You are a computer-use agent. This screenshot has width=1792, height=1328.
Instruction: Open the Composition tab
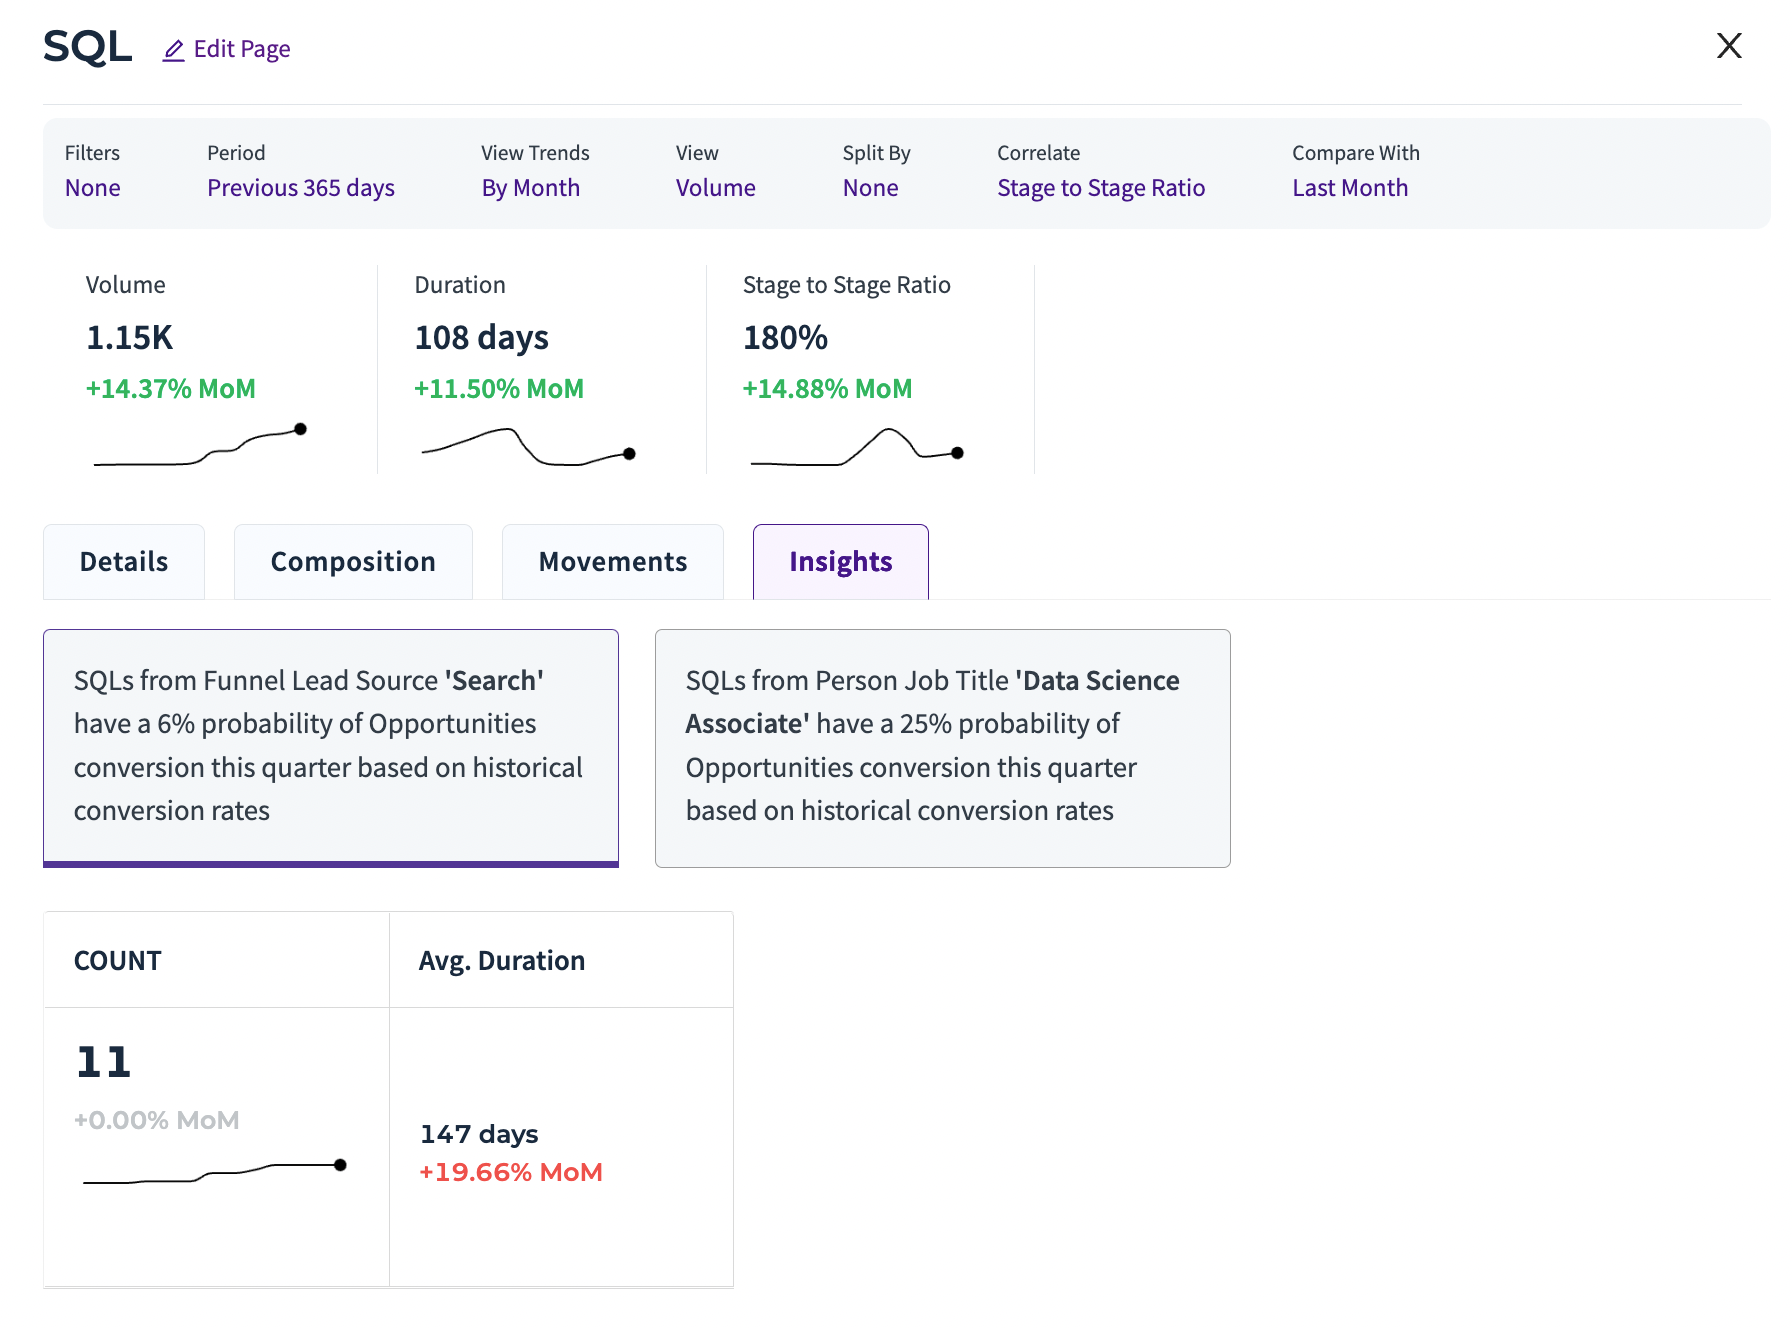[x=353, y=562]
